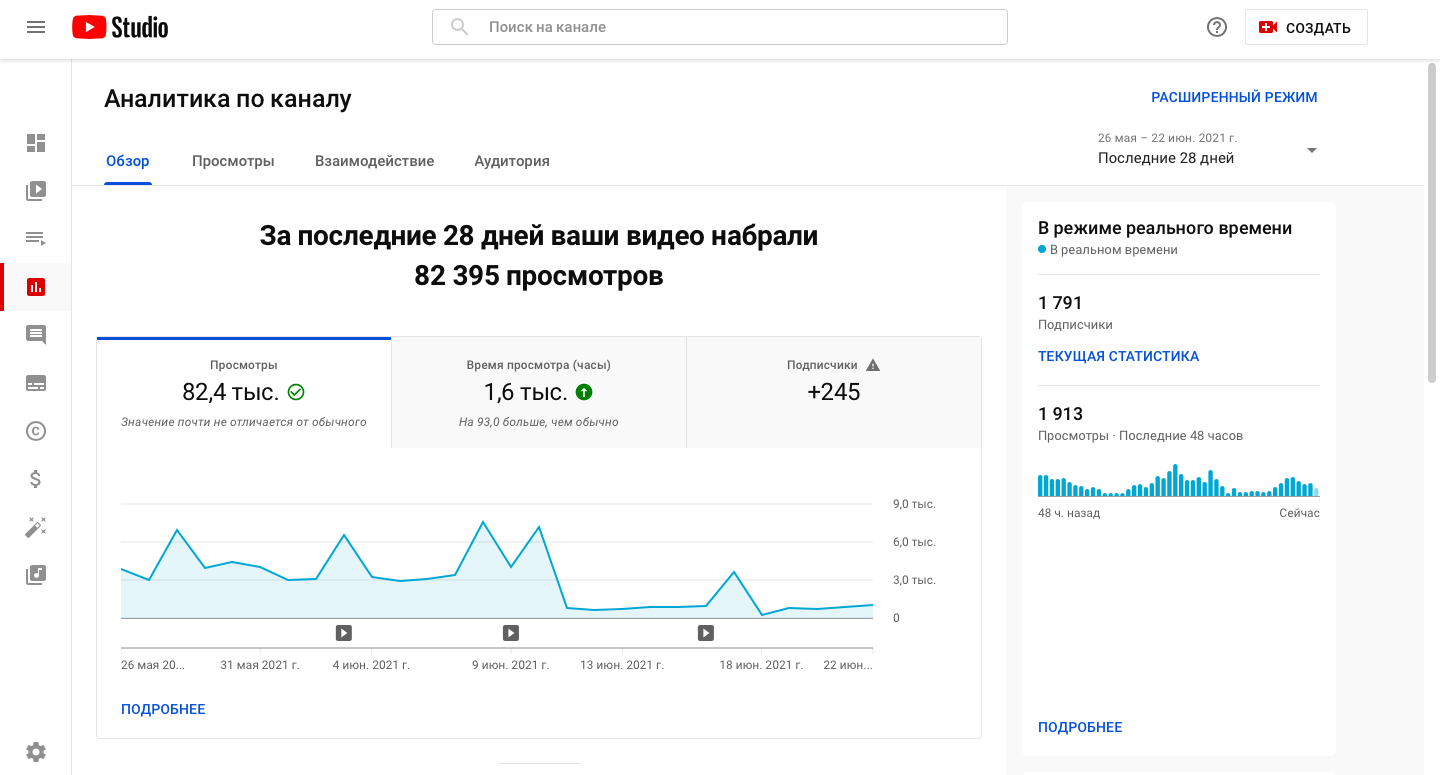Click the views line chart peak near 9 июн.
Image resolution: width=1440 pixels, height=775 pixels.
483,522
